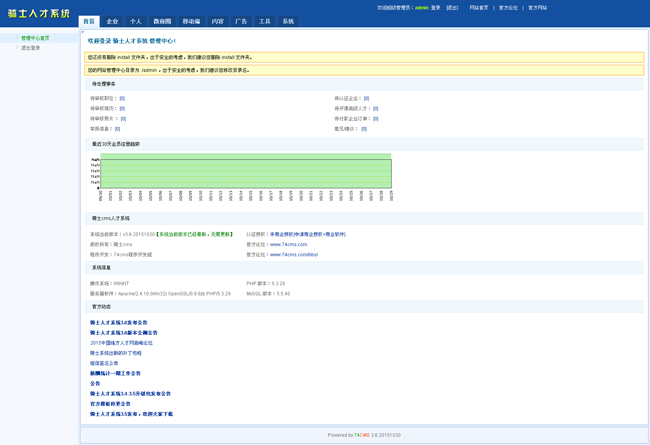Screen dimensions: 650x445
Task: Click the 骑士人才系统 logo
Action: [38, 14]
